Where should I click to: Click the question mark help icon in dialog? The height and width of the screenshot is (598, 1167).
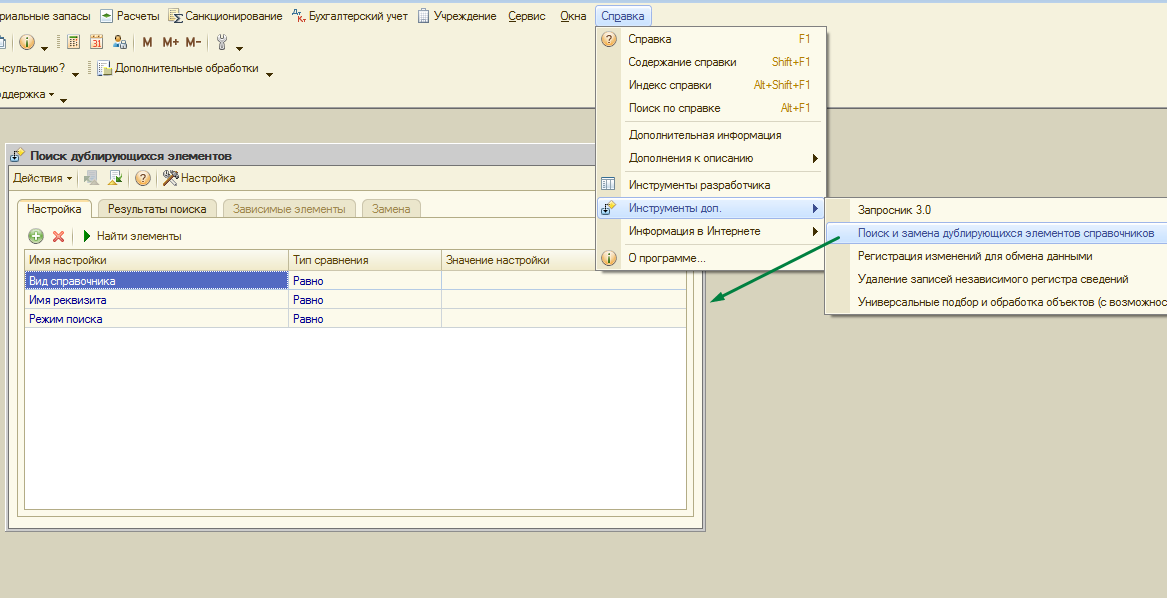click(x=142, y=178)
